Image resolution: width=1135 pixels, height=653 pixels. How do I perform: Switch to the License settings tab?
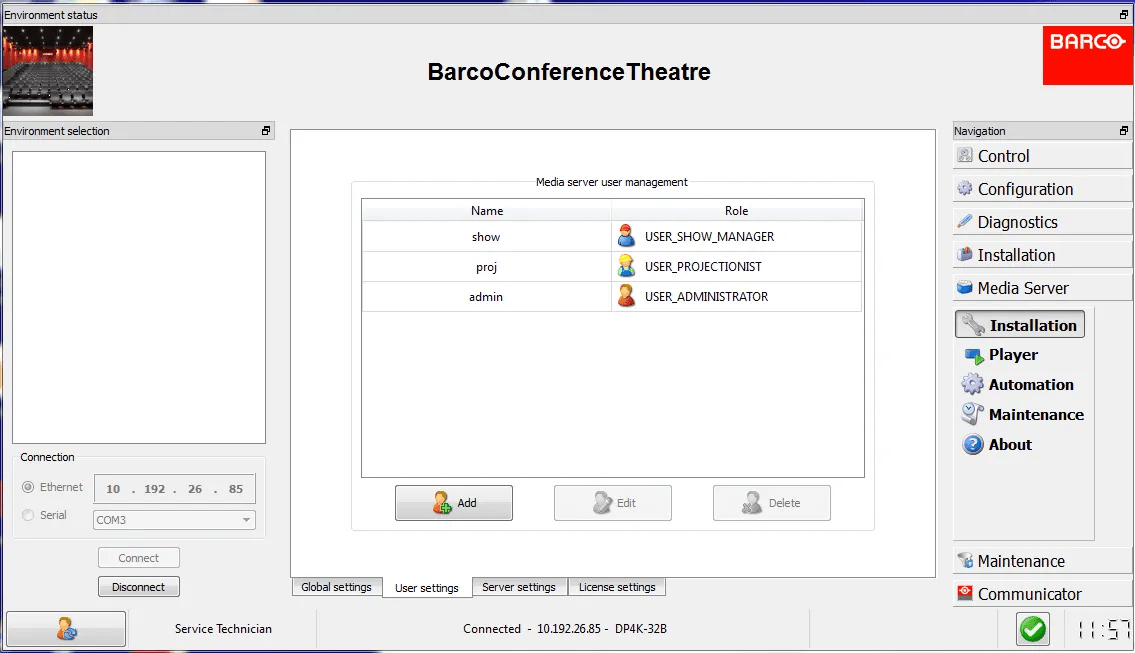pos(617,587)
